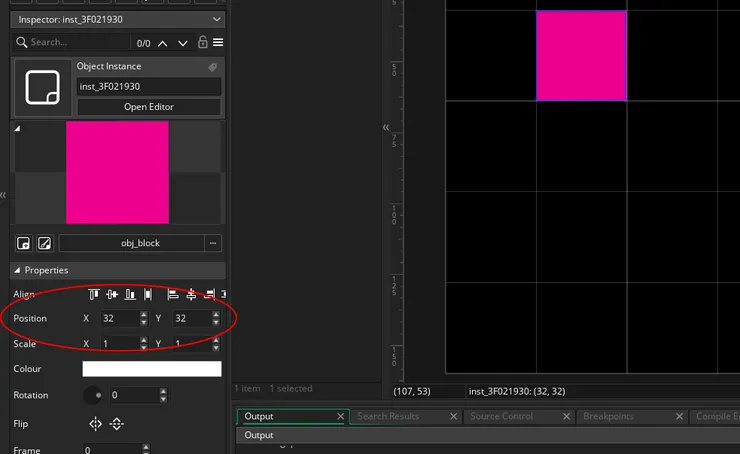This screenshot has height=454, width=740.
Task: Click the Frame value field
Action: [112, 449]
